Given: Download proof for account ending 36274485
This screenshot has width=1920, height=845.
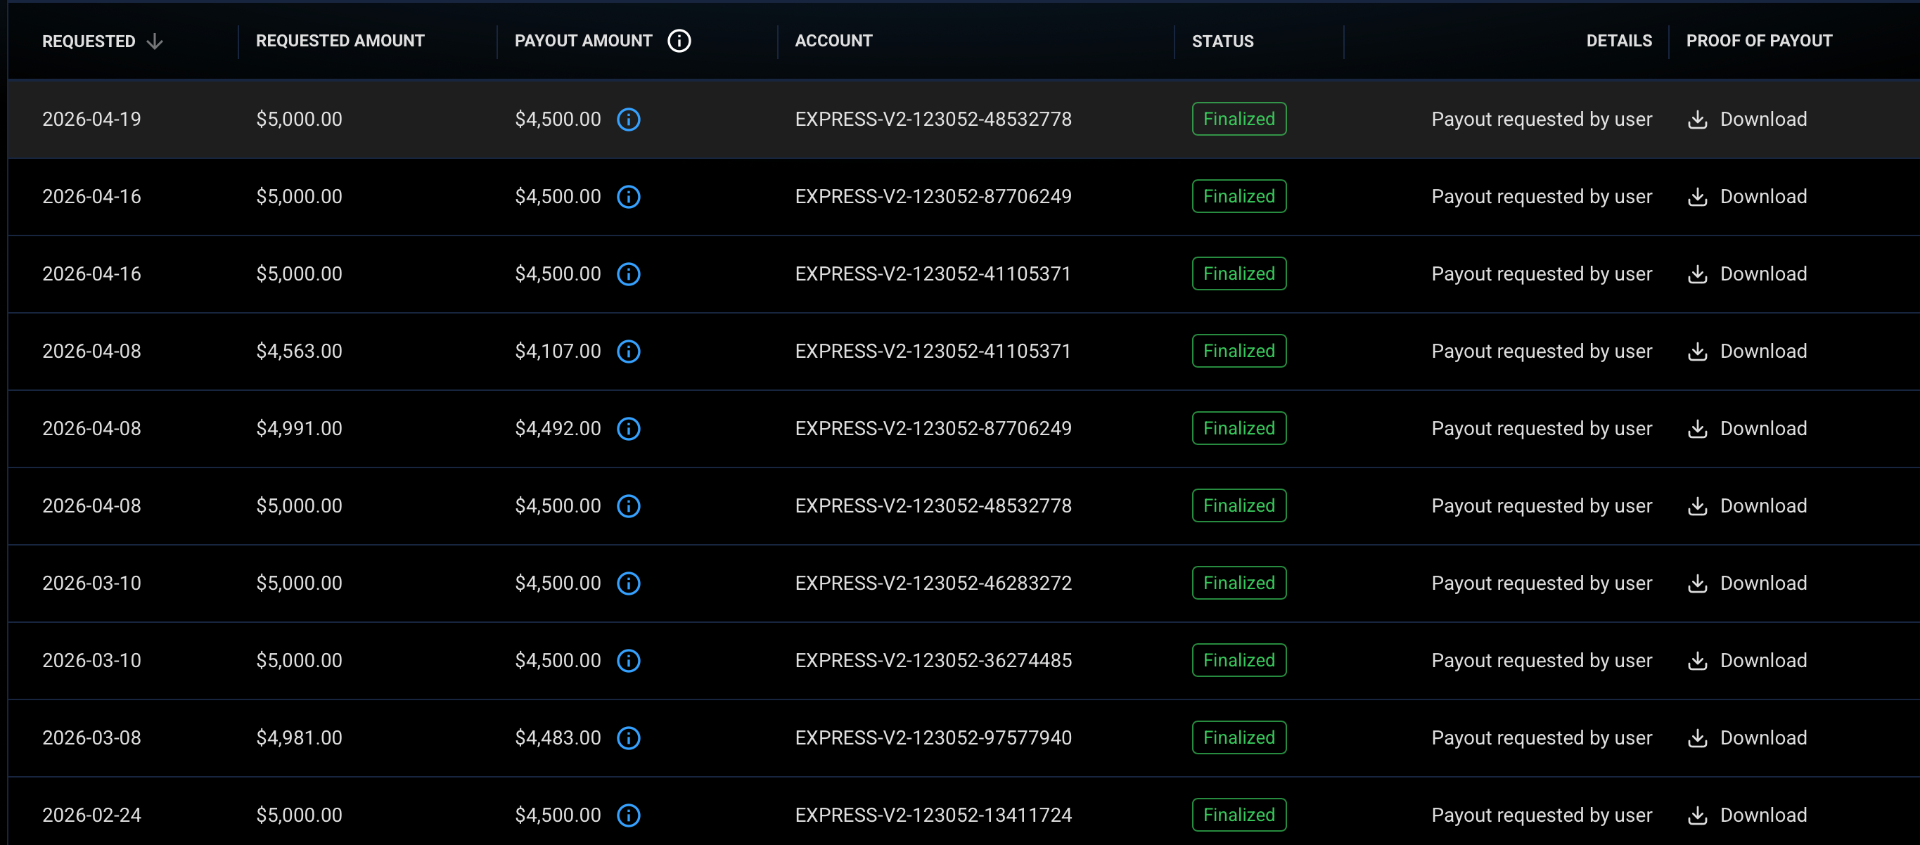Looking at the screenshot, I should tap(1747, 661).
